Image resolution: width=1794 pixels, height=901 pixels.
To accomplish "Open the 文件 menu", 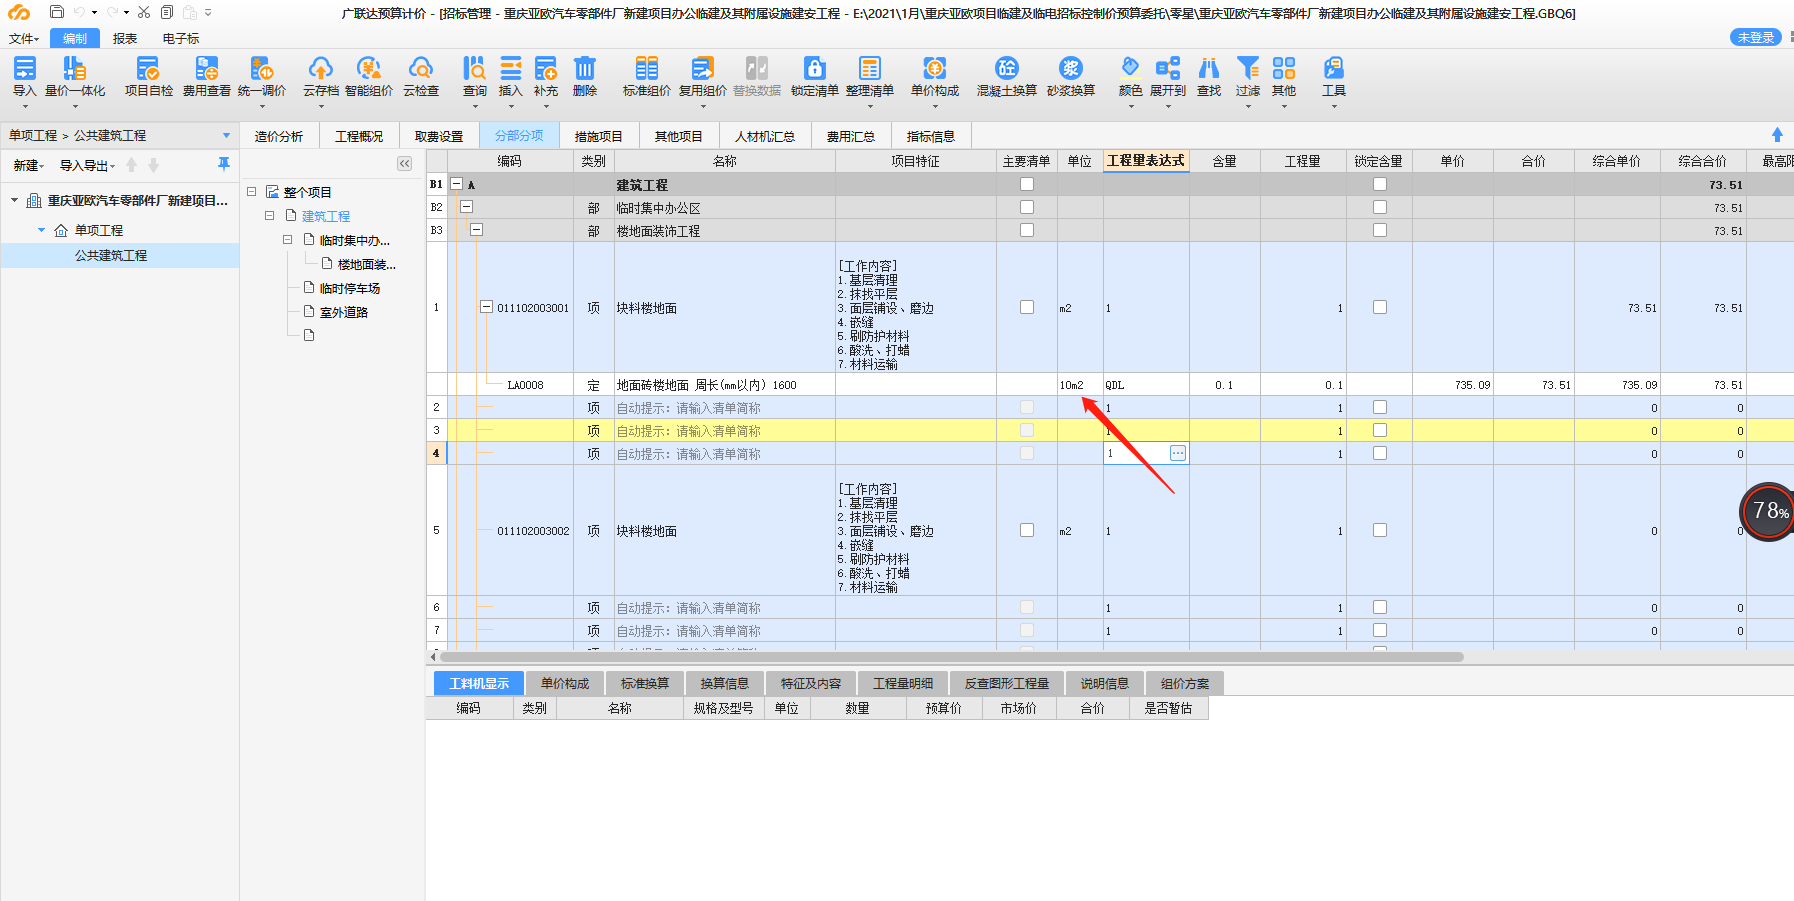I will tap(24, 38).
